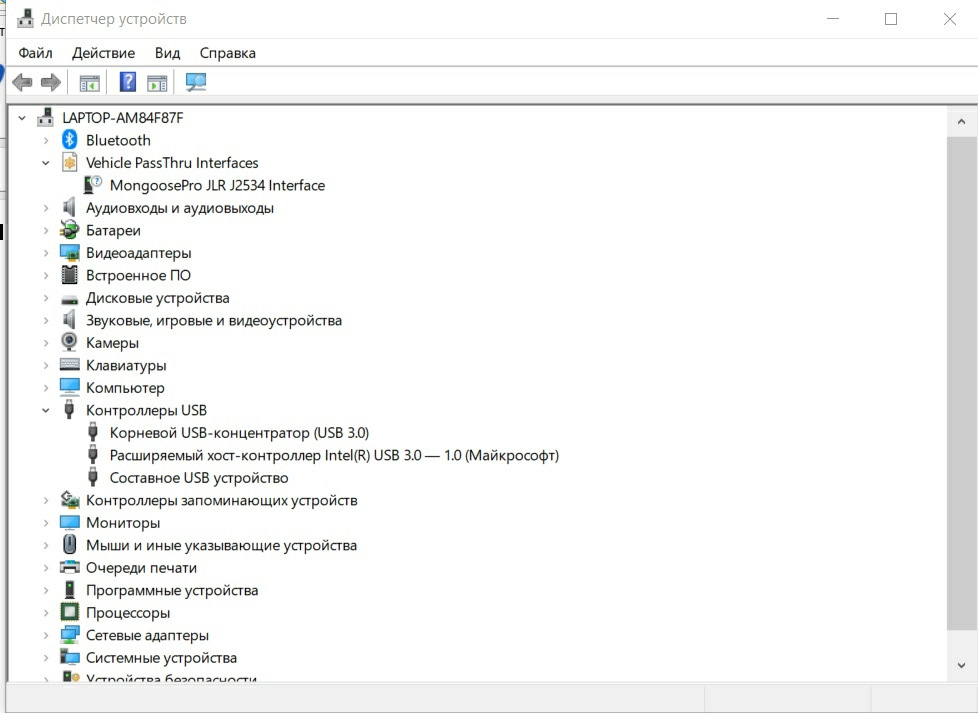Image resolution: width=978 pixels, height=713 pixels.
Task: Click the Дисковые устройства drive icon
Action: 69,299
